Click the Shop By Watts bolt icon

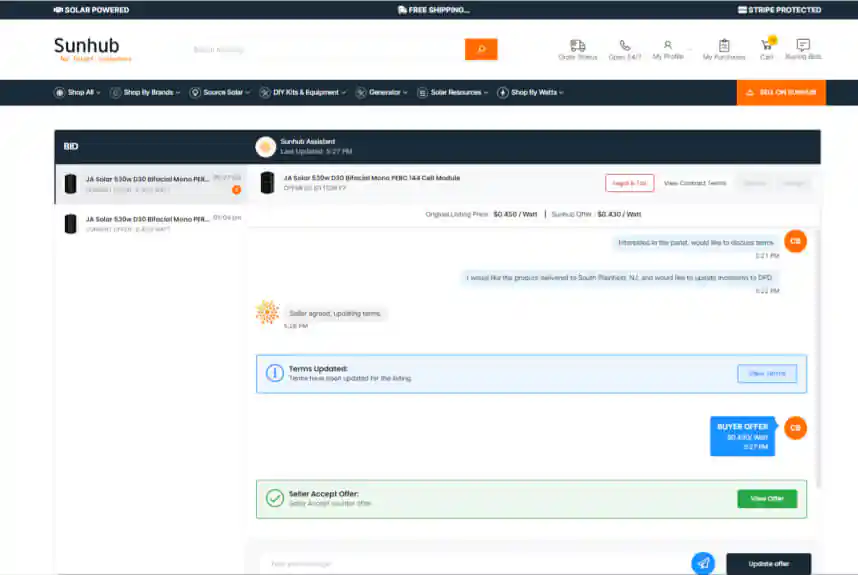[503, 92]
